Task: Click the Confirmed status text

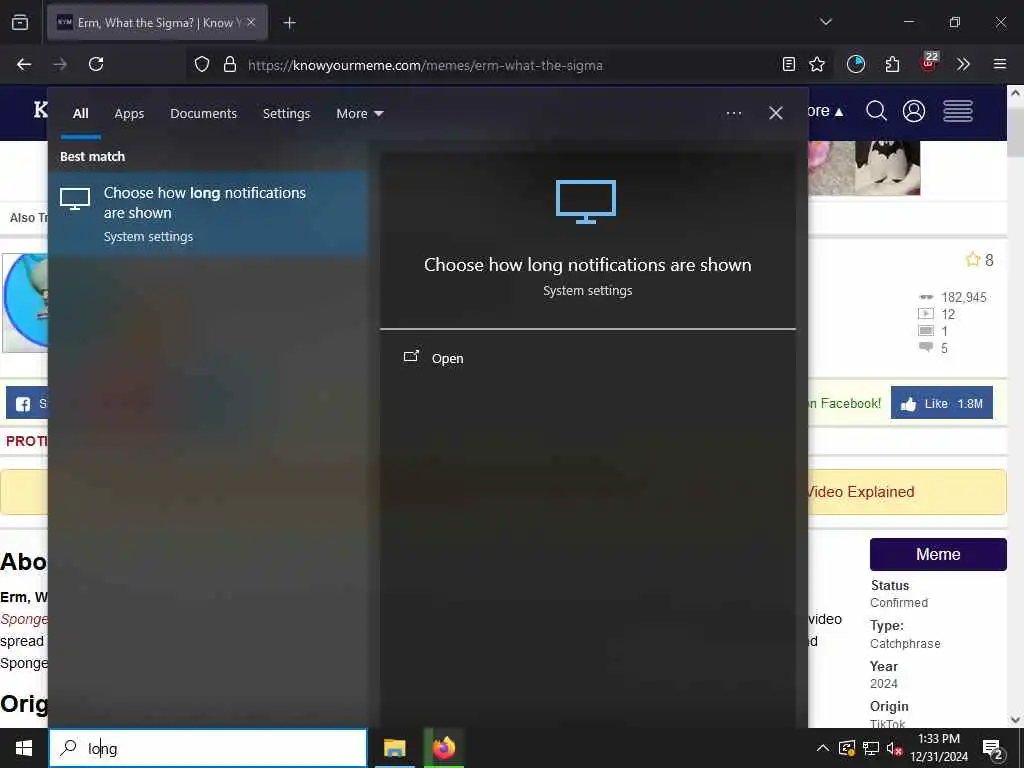Action: (x=899, y=603)
